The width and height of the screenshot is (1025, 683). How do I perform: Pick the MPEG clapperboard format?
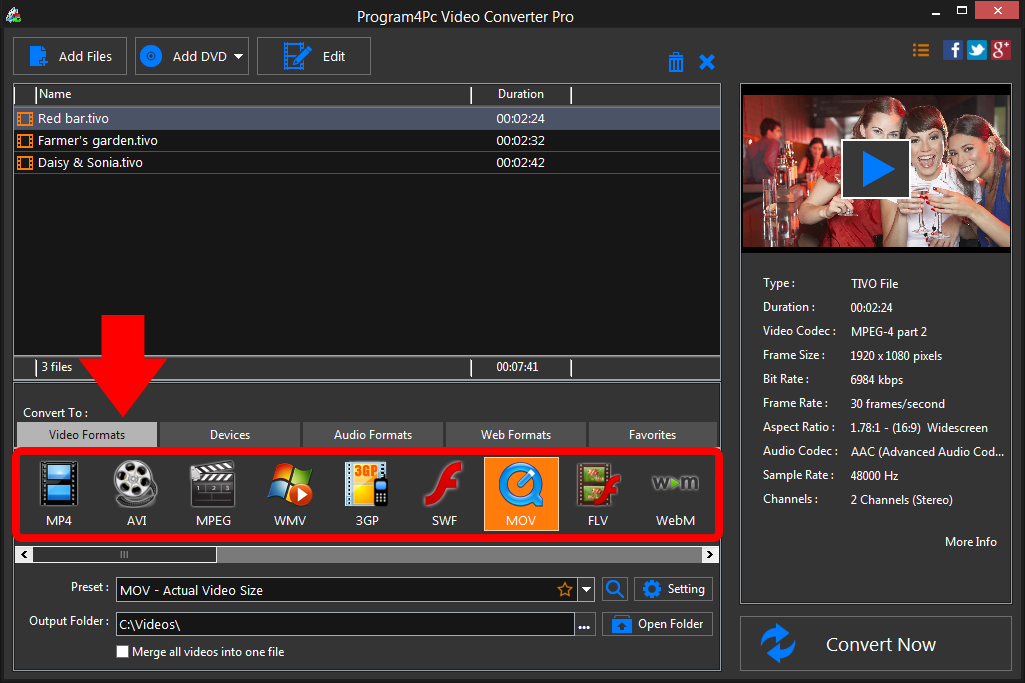pyautogui.click(x=213, y=493)
